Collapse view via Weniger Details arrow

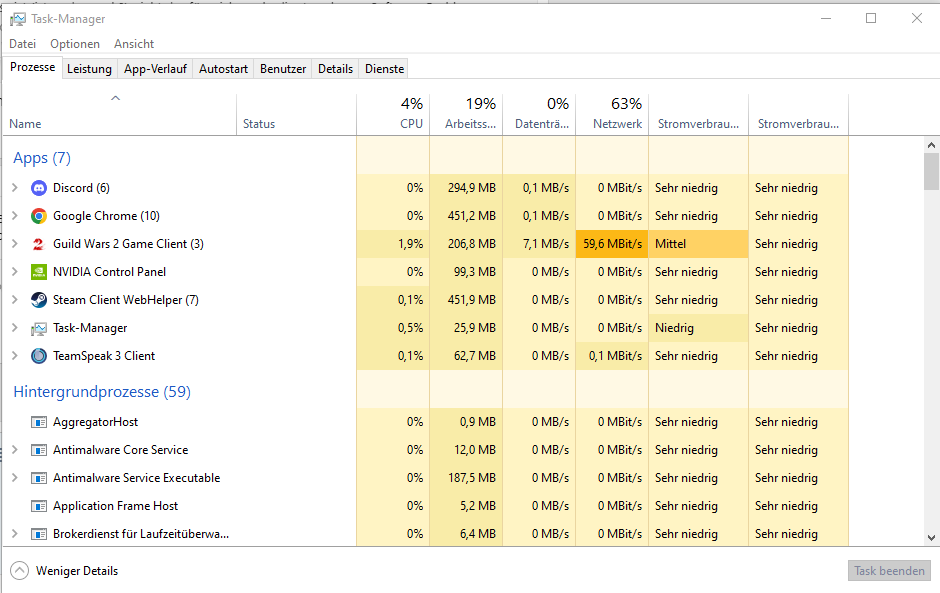[19, 571]
